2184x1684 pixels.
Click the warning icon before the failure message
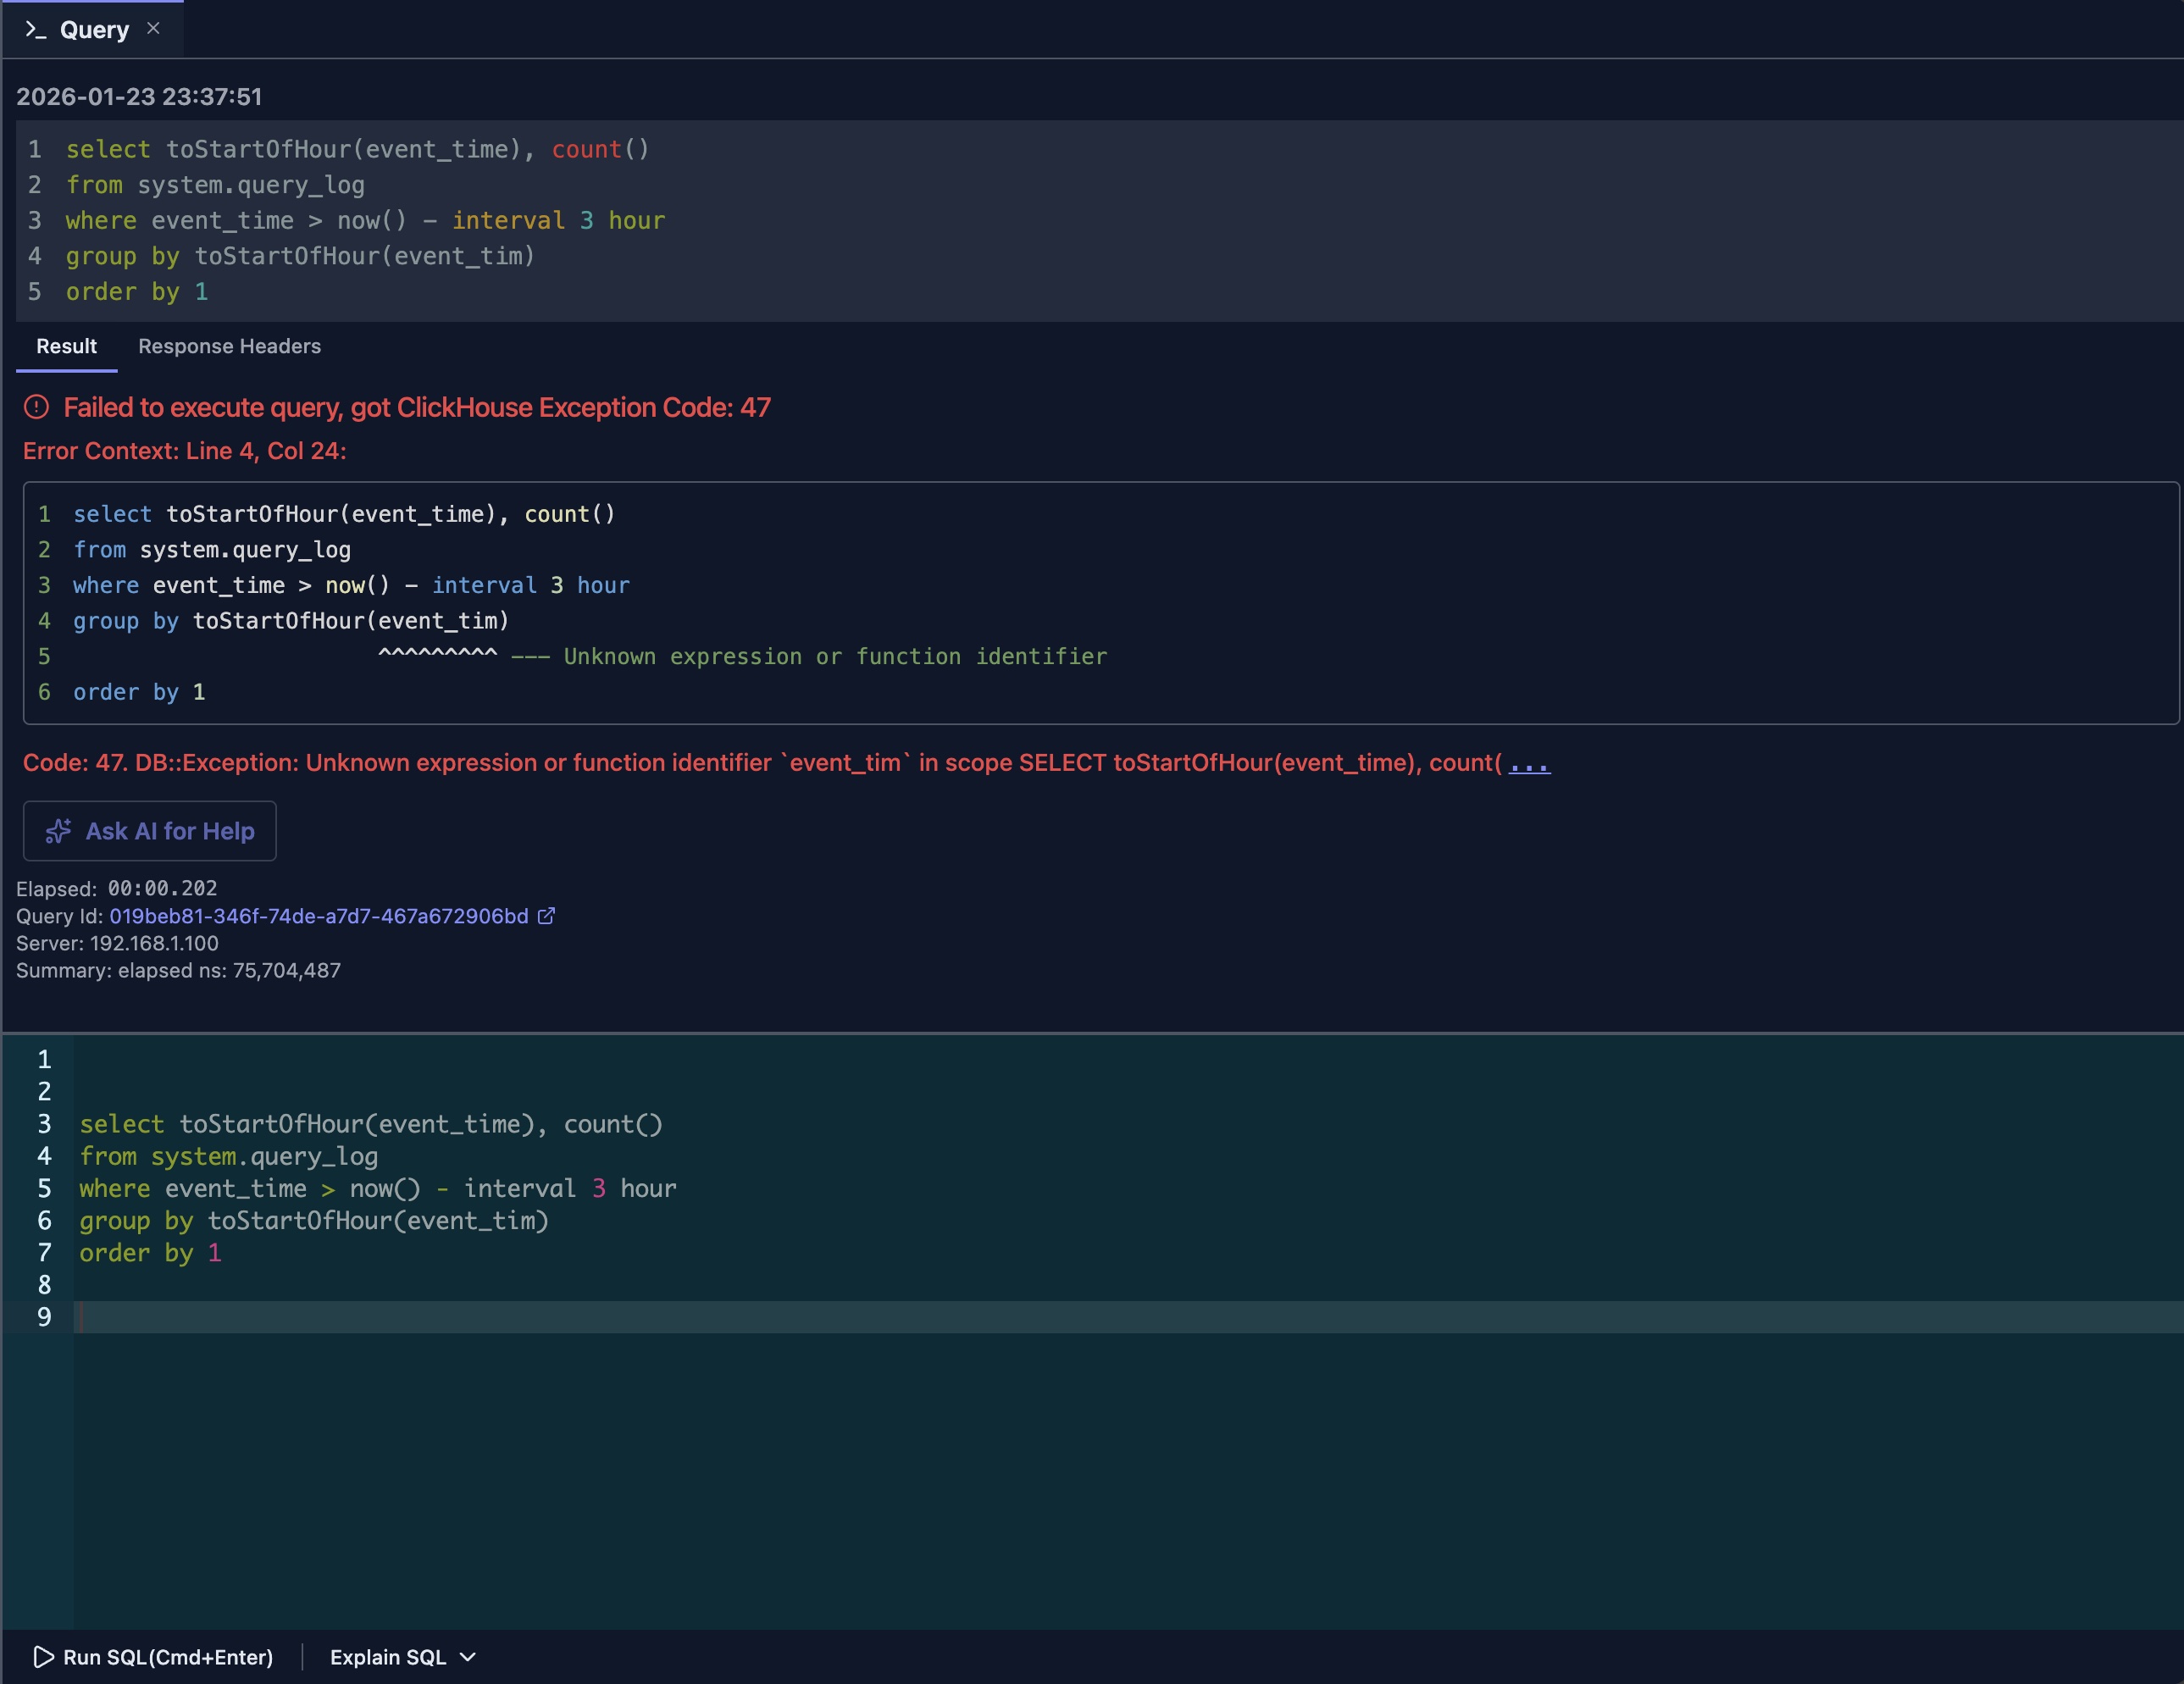click(37, 407)
